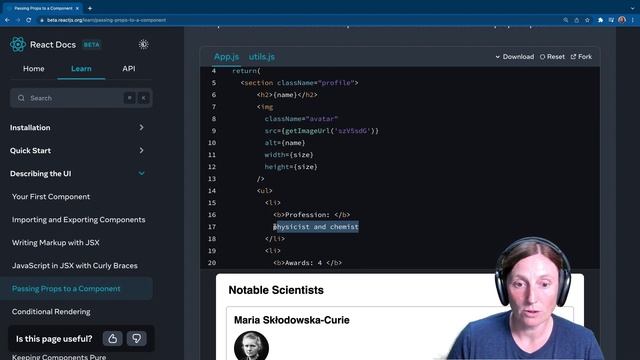
Task: Reset the code sandbox
Action: point(552,57)
